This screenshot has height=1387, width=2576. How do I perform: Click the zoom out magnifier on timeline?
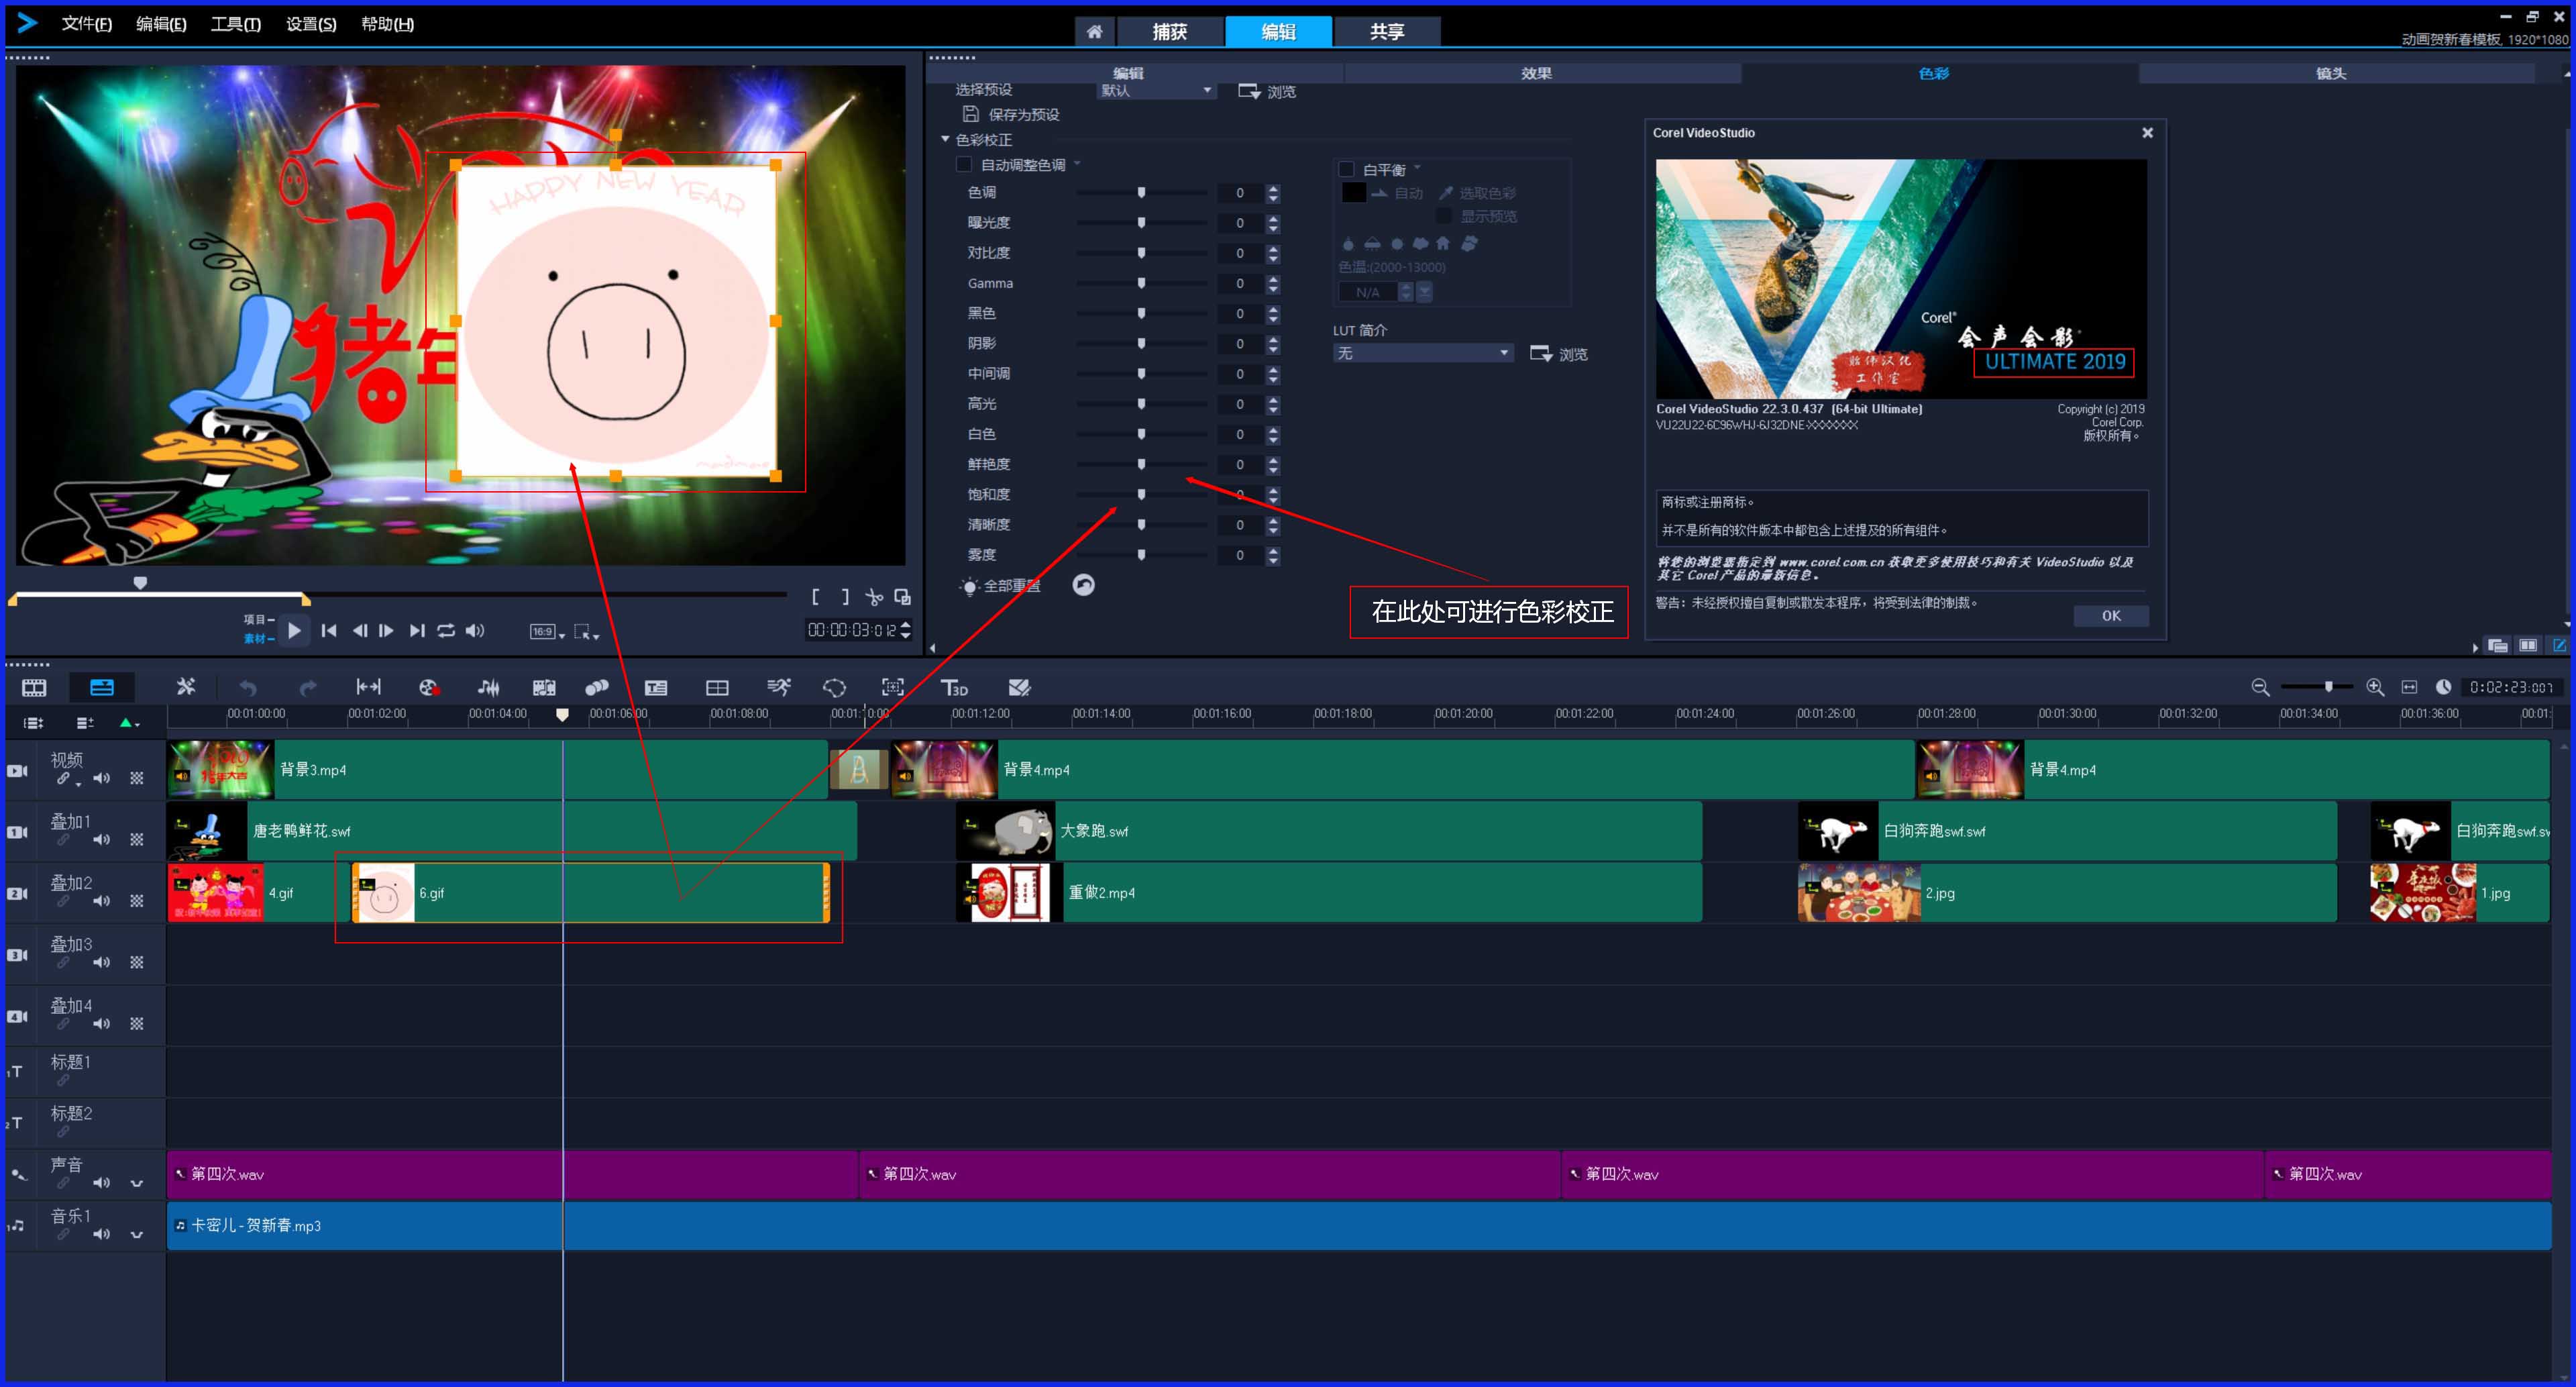[x=2260, y=687]
